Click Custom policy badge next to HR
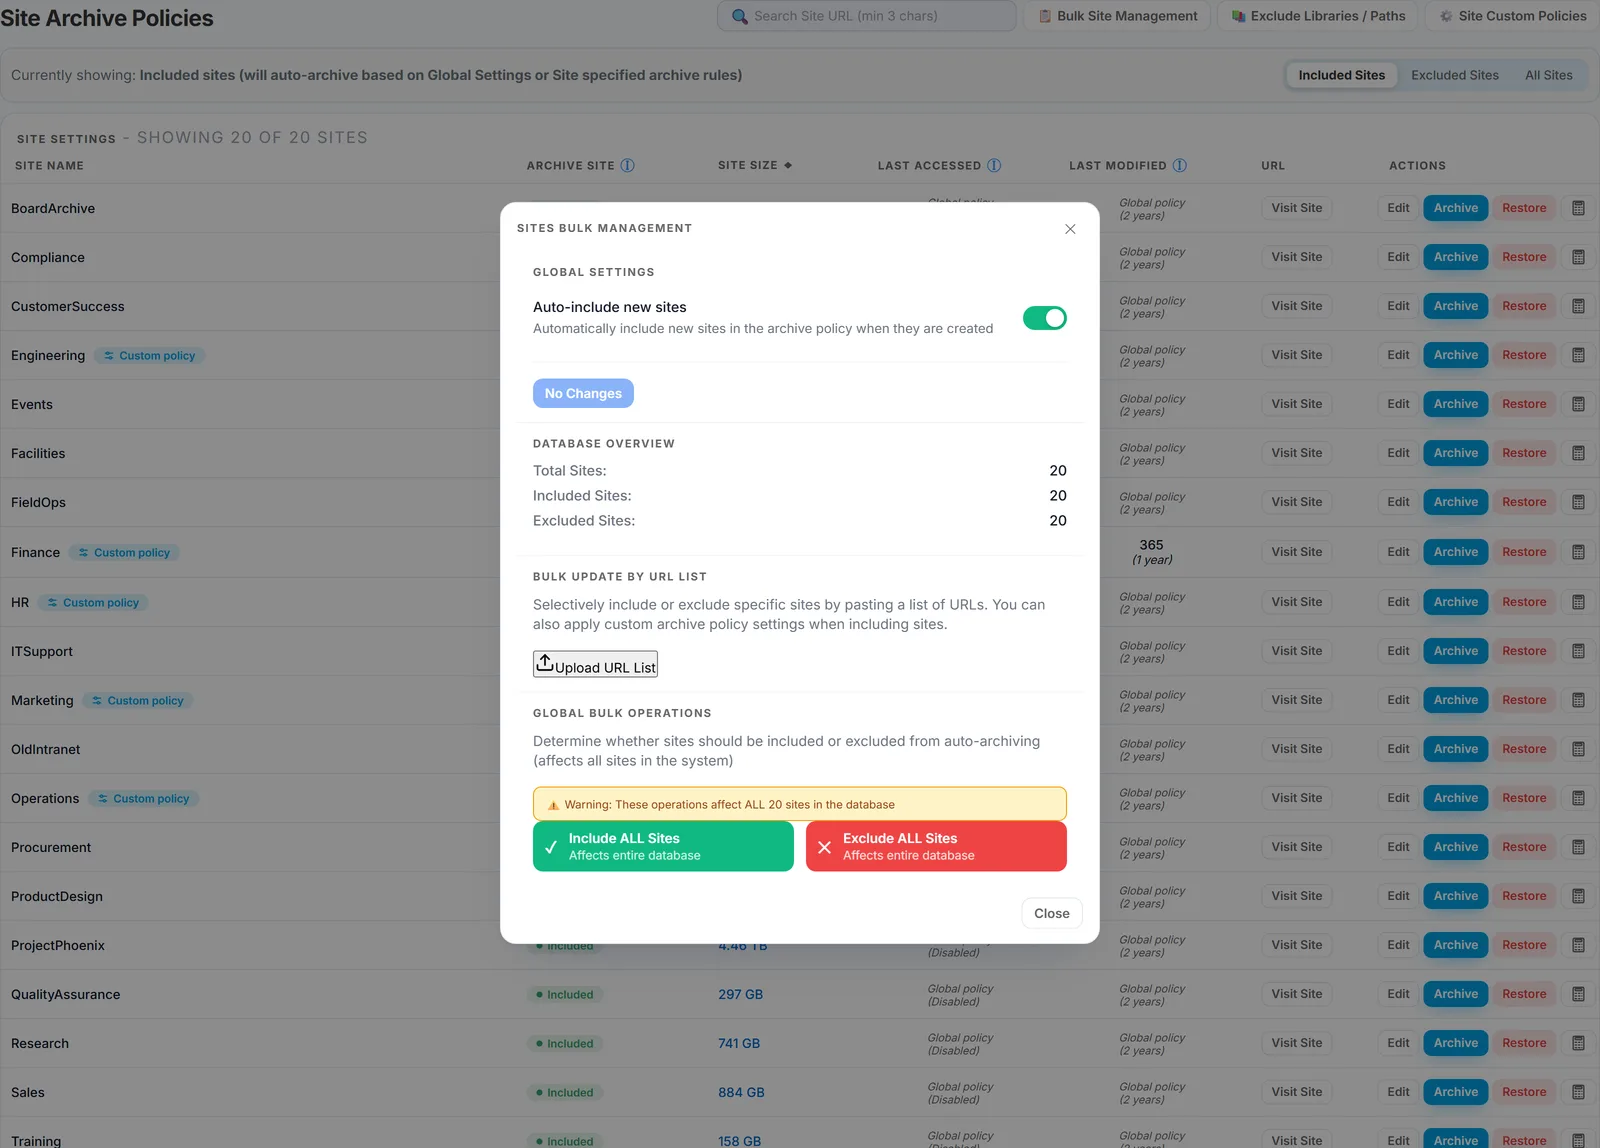Screen dimensions: 1600x1148 pyautogui.click(x=93, y=603)
